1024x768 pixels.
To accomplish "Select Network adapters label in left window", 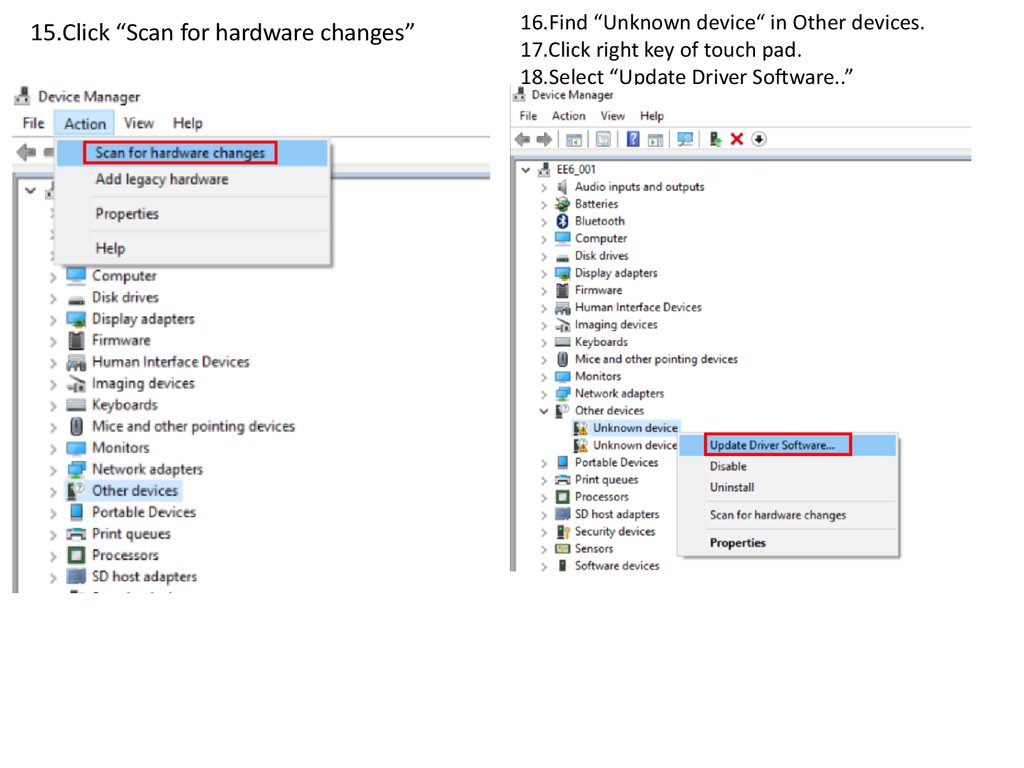I will tap(148, 470).
